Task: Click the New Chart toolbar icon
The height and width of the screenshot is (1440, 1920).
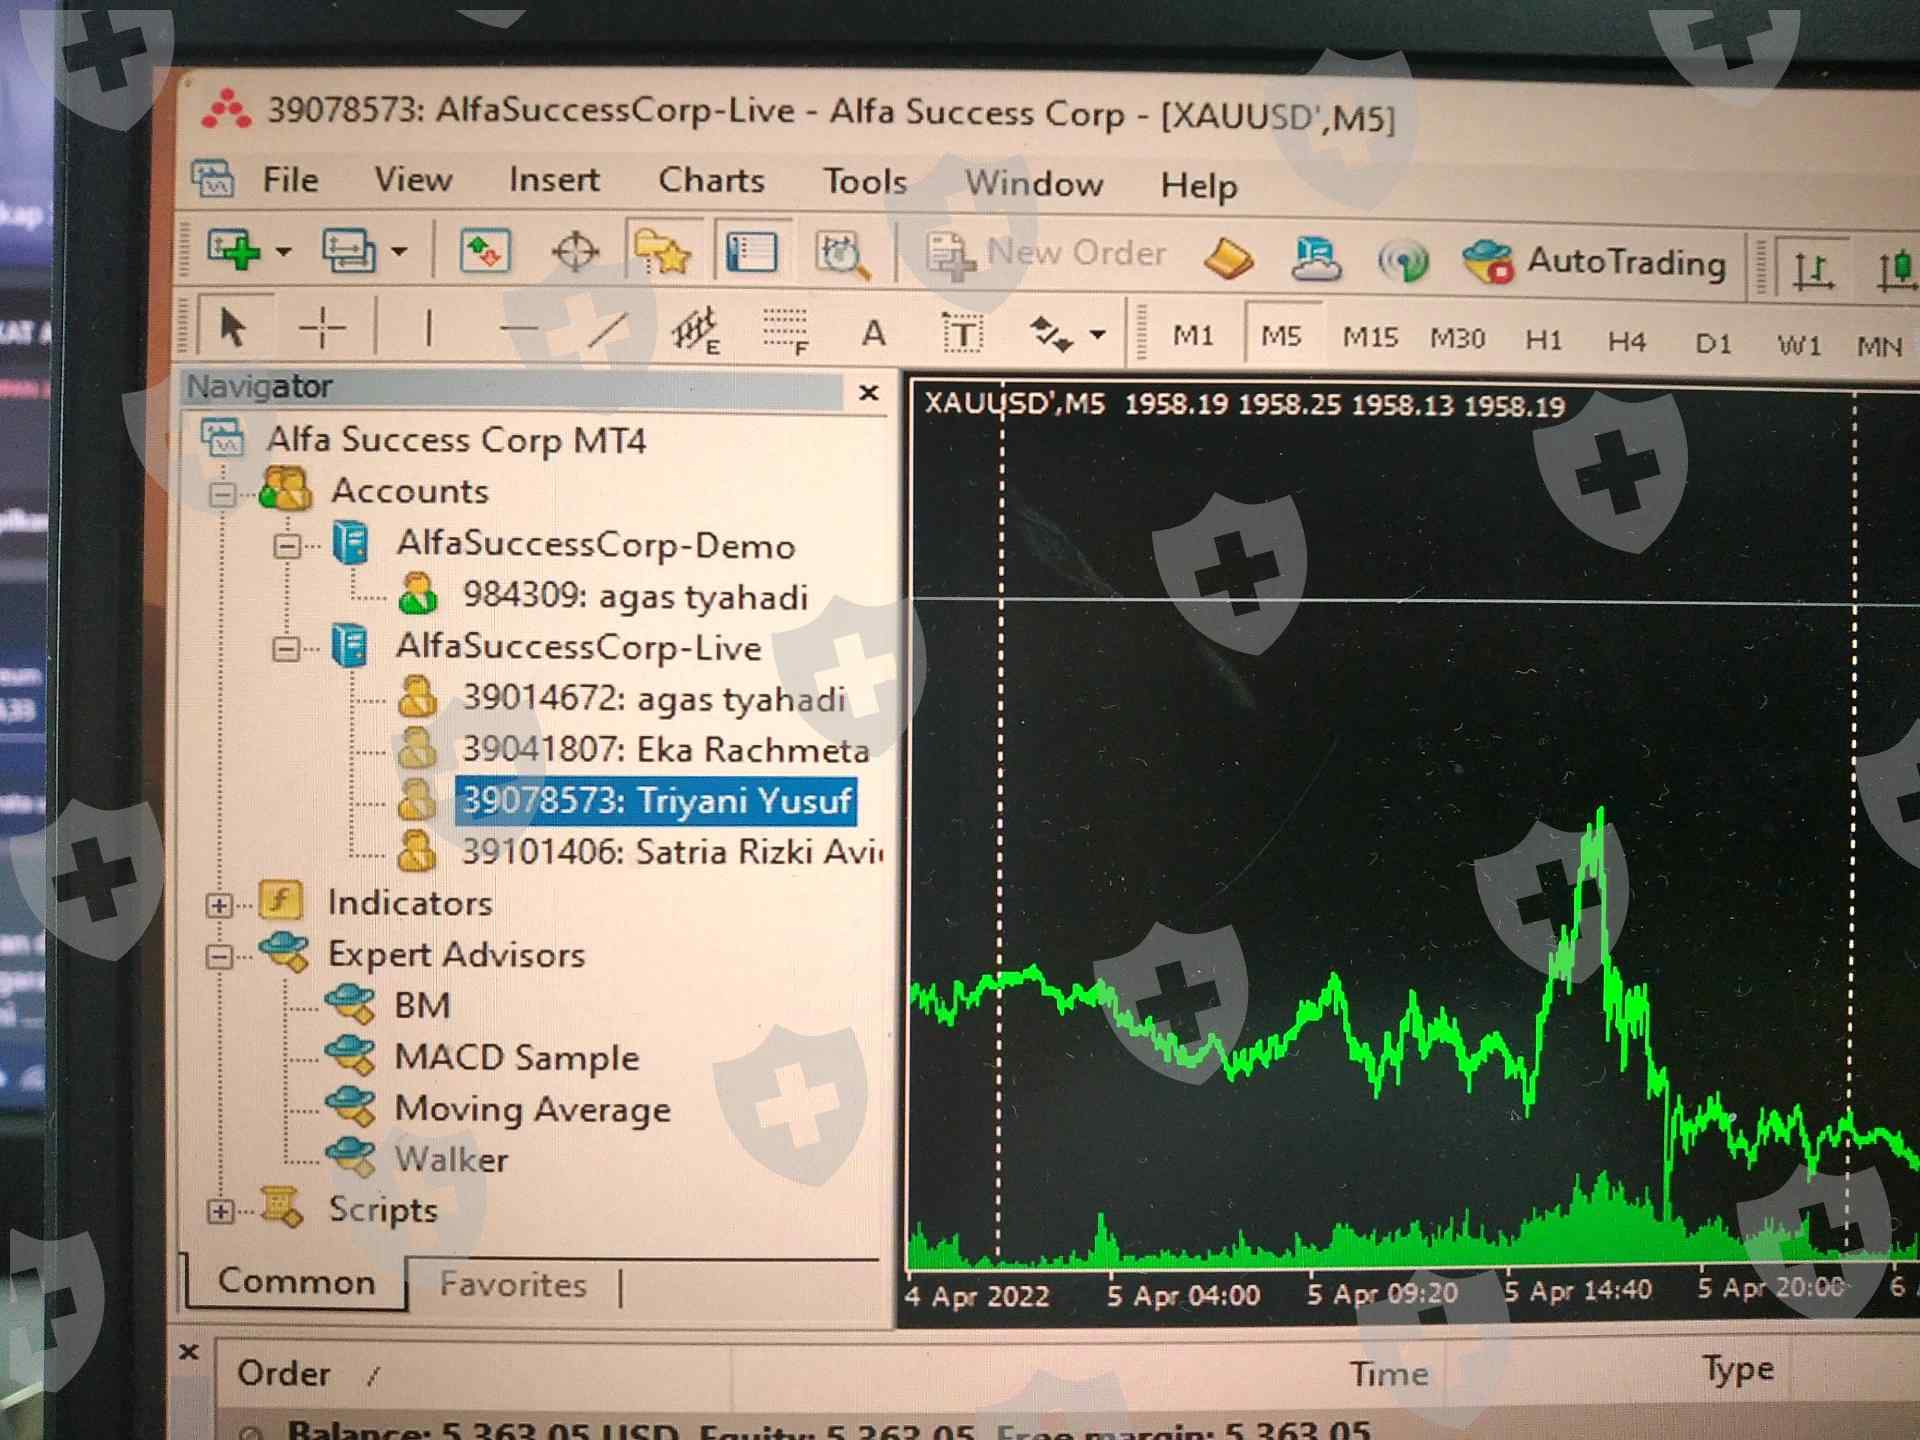Action: click(x=235, y=250)
